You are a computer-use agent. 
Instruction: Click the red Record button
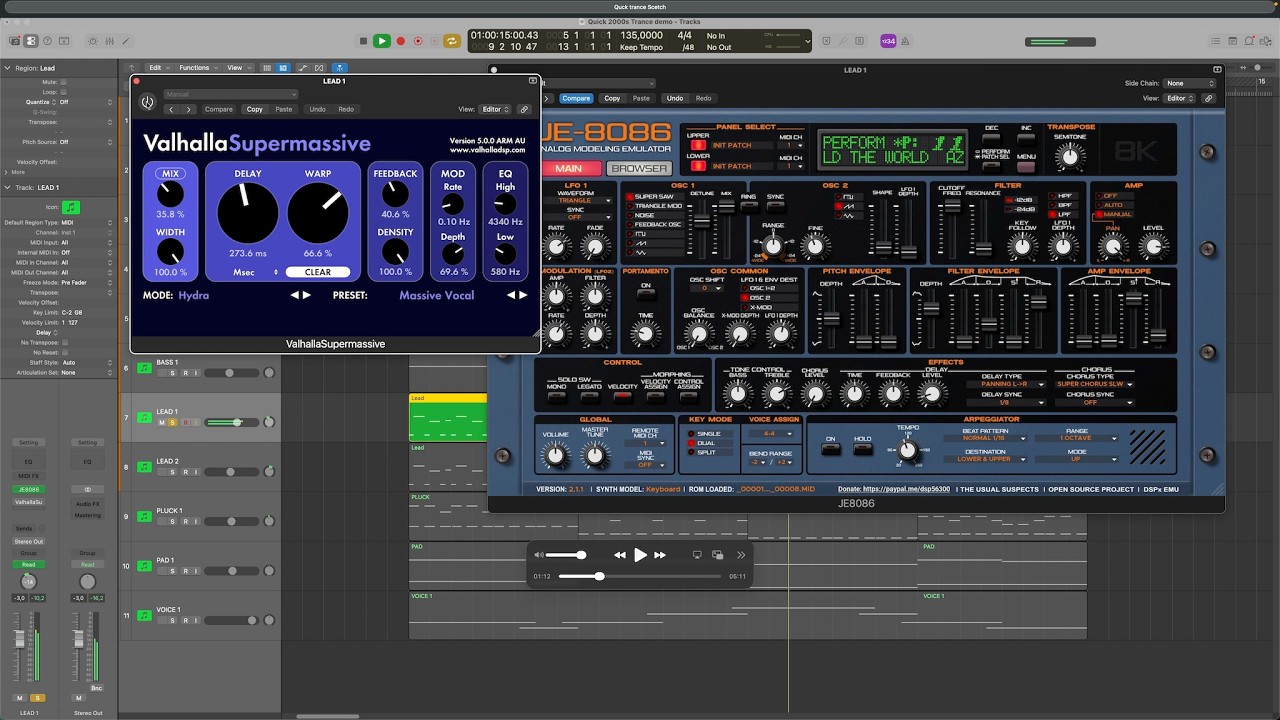pyautogui.click(x=400, y=41)
